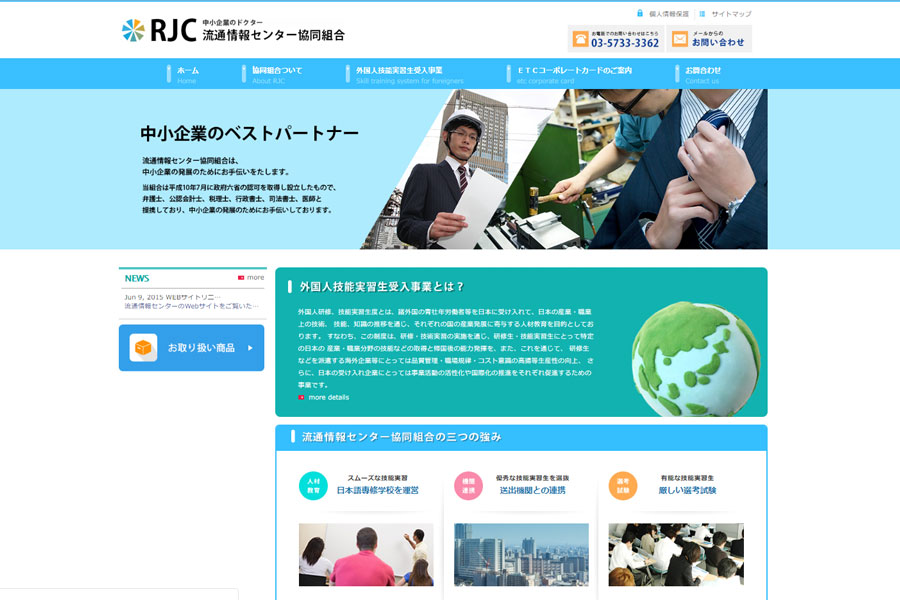Click the padlock icon beside 個人情報保護

pos(640,14)
